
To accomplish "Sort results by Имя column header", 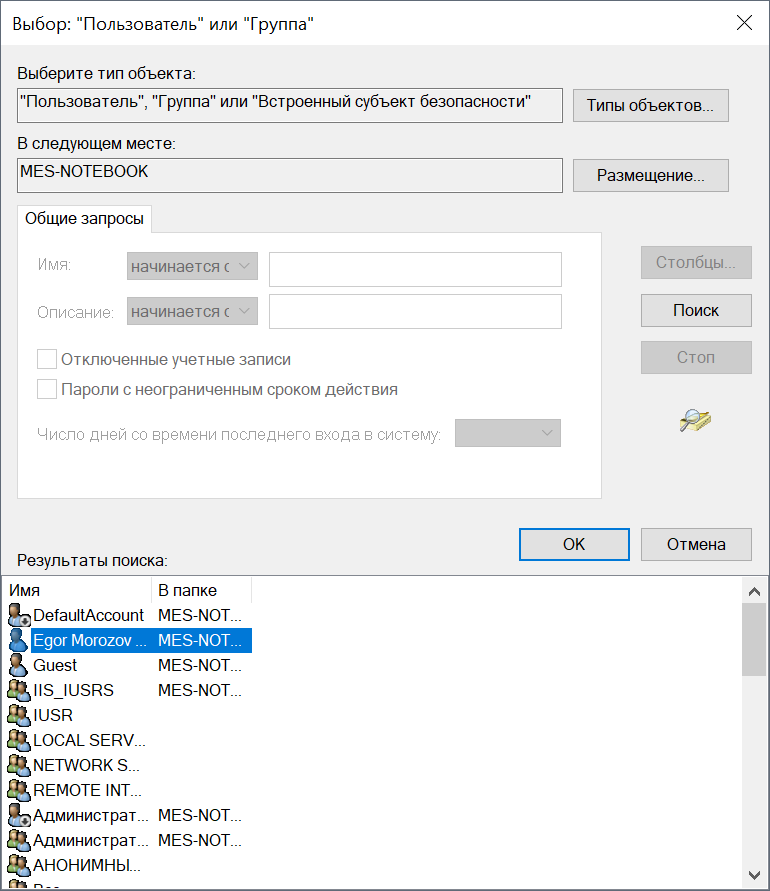I will (78, 590).
